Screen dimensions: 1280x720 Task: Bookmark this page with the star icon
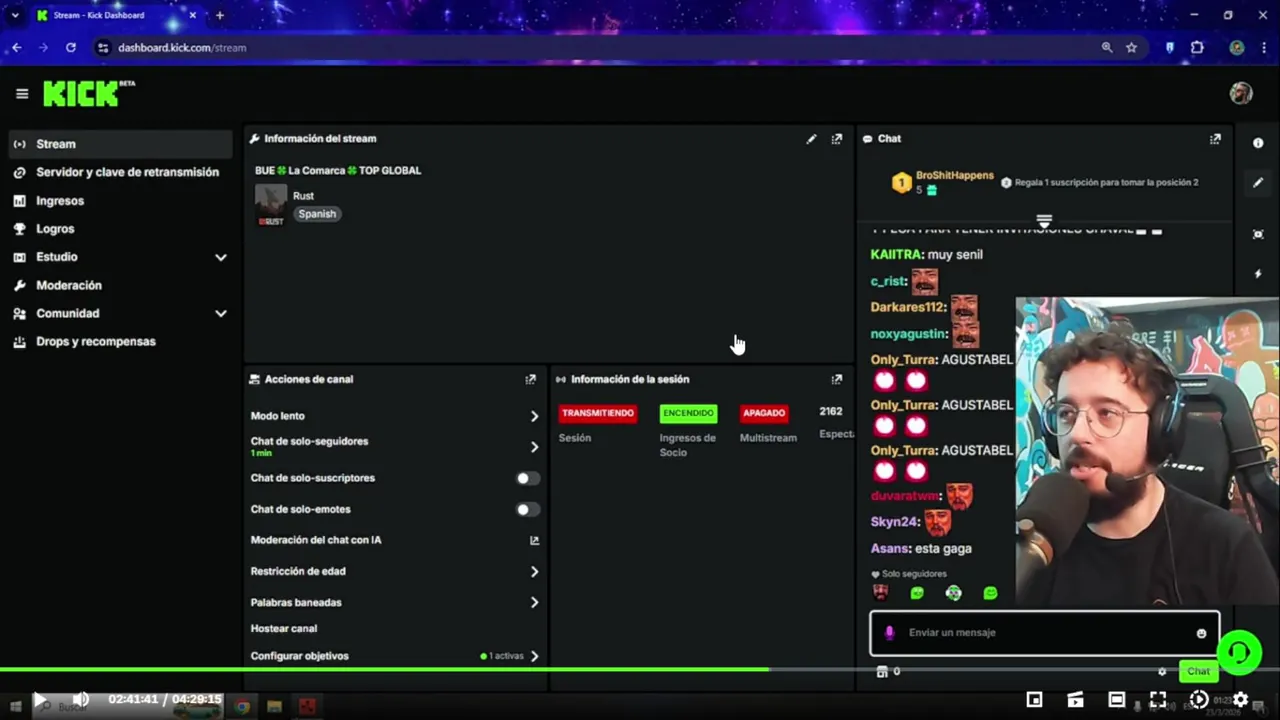click(1131, 47)
